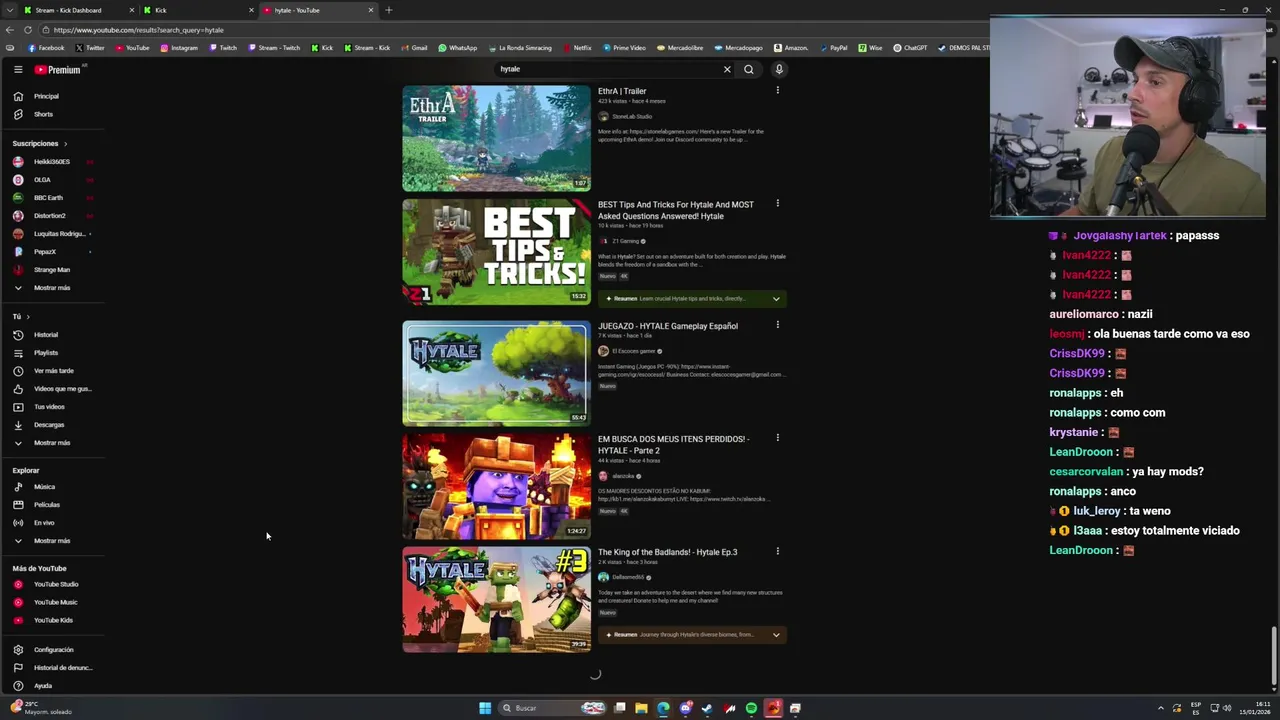The width and height of the screenshot is (1280, 720).
Task: Open three-dot menu for EM BUSCA DOS MEUS ITENS
Action: (x=778, y=438)
